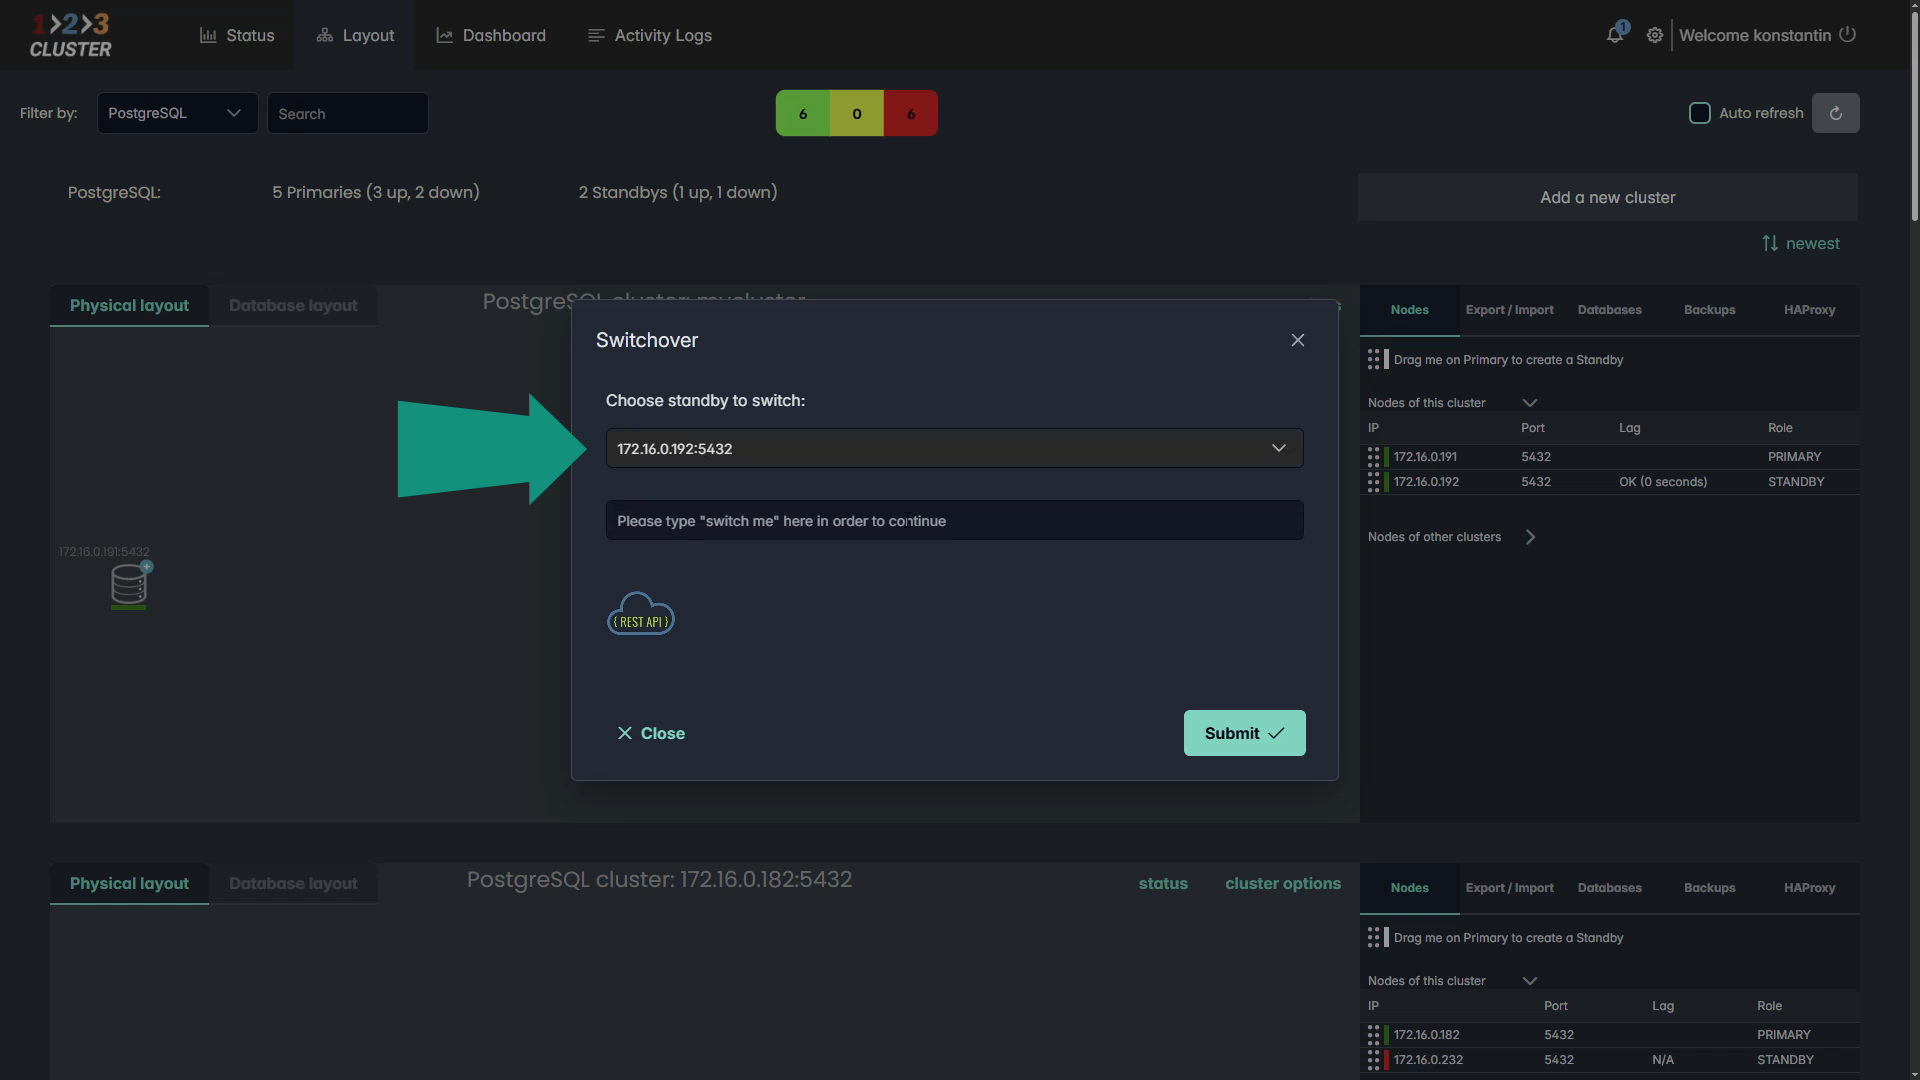Switch to the Backups tab

pos(1709,310)
